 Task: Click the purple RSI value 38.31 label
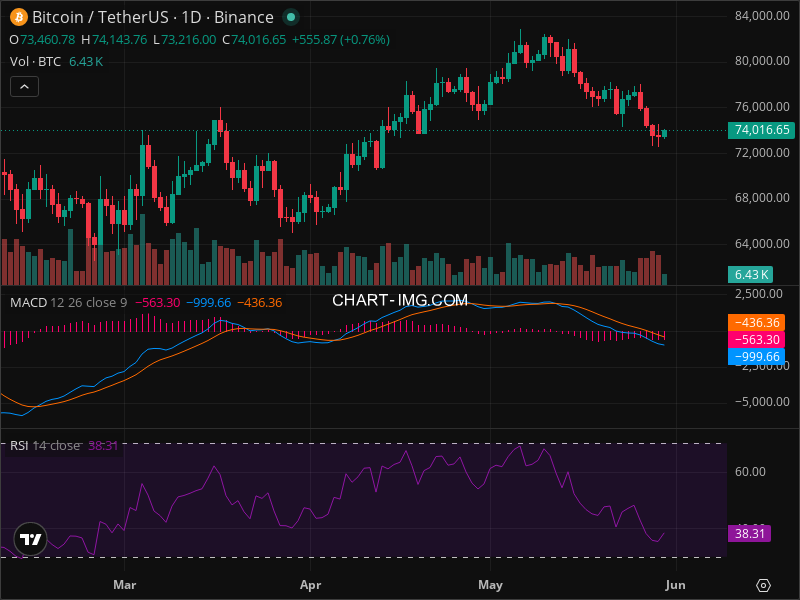click(x=749, y=534)
